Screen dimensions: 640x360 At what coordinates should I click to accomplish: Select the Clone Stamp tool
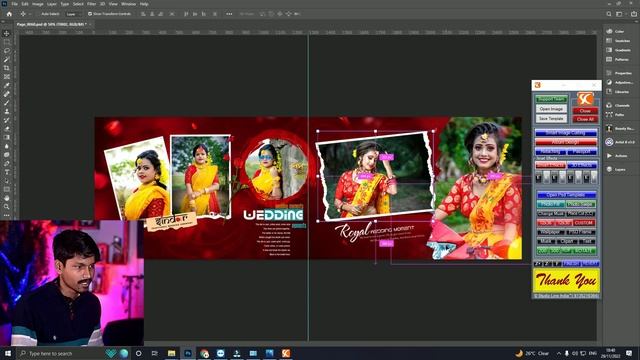click(x=7, y=111)
